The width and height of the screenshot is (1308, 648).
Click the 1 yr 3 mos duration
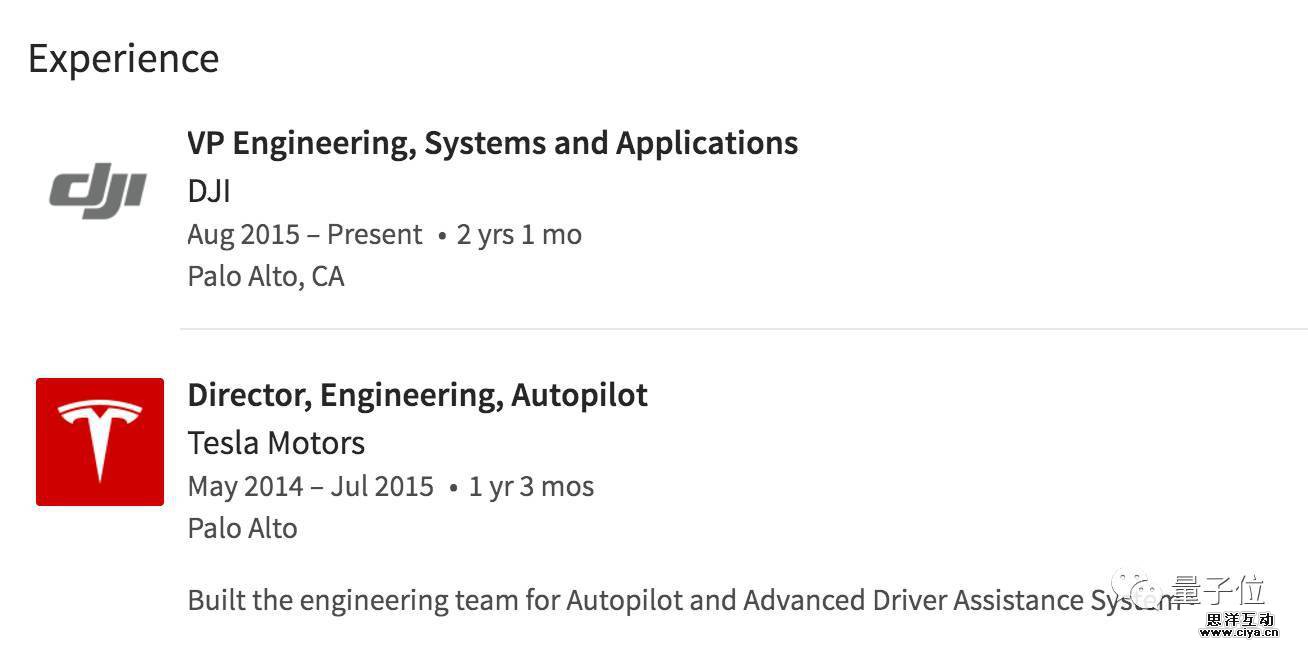pyautogui.click(x=531, y=486)
